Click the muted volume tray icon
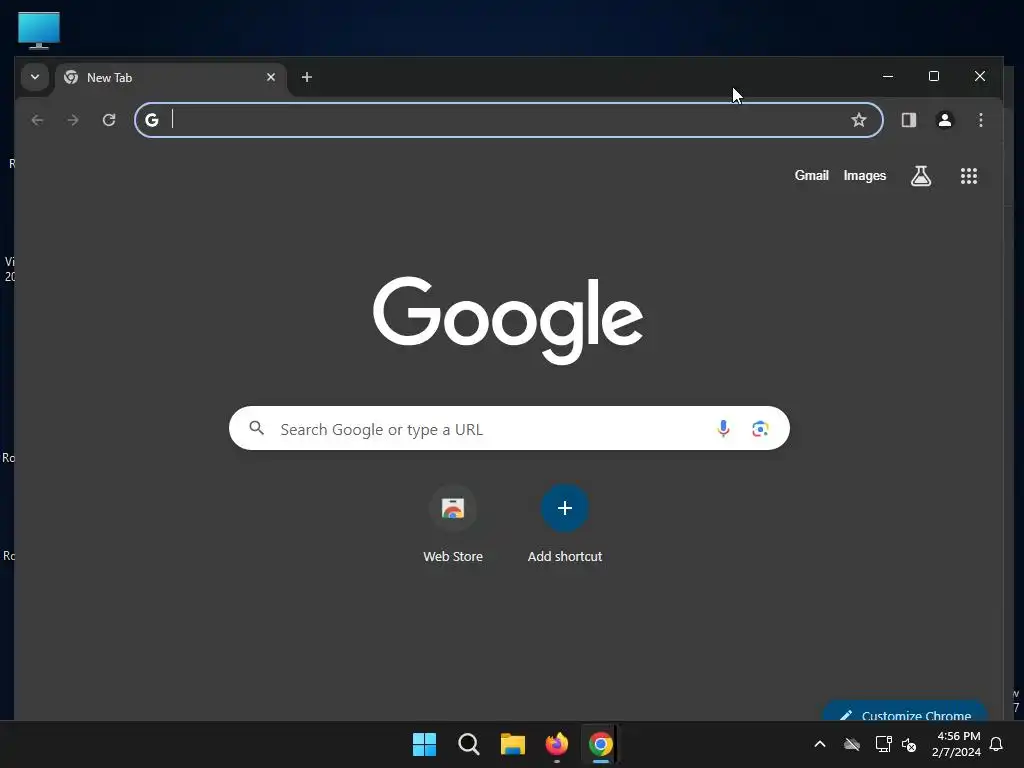Viewport: 1024px width, 768px height. [909, 744]
